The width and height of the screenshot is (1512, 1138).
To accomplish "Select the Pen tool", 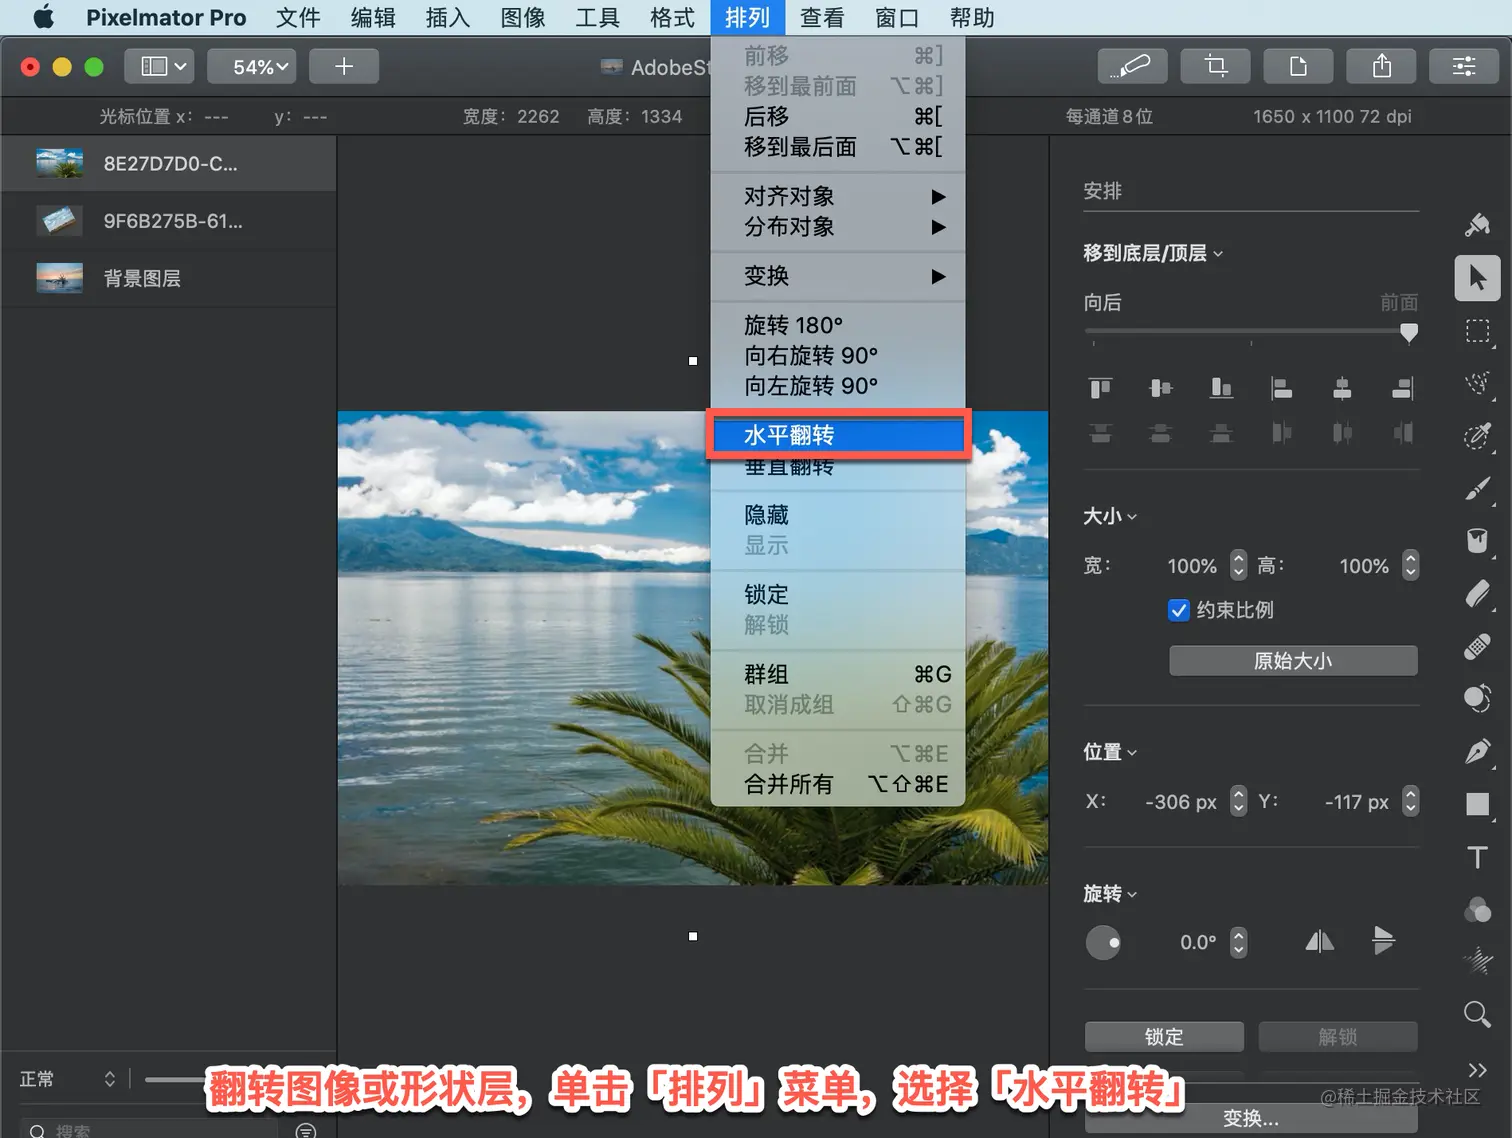I will point(1478,751).
